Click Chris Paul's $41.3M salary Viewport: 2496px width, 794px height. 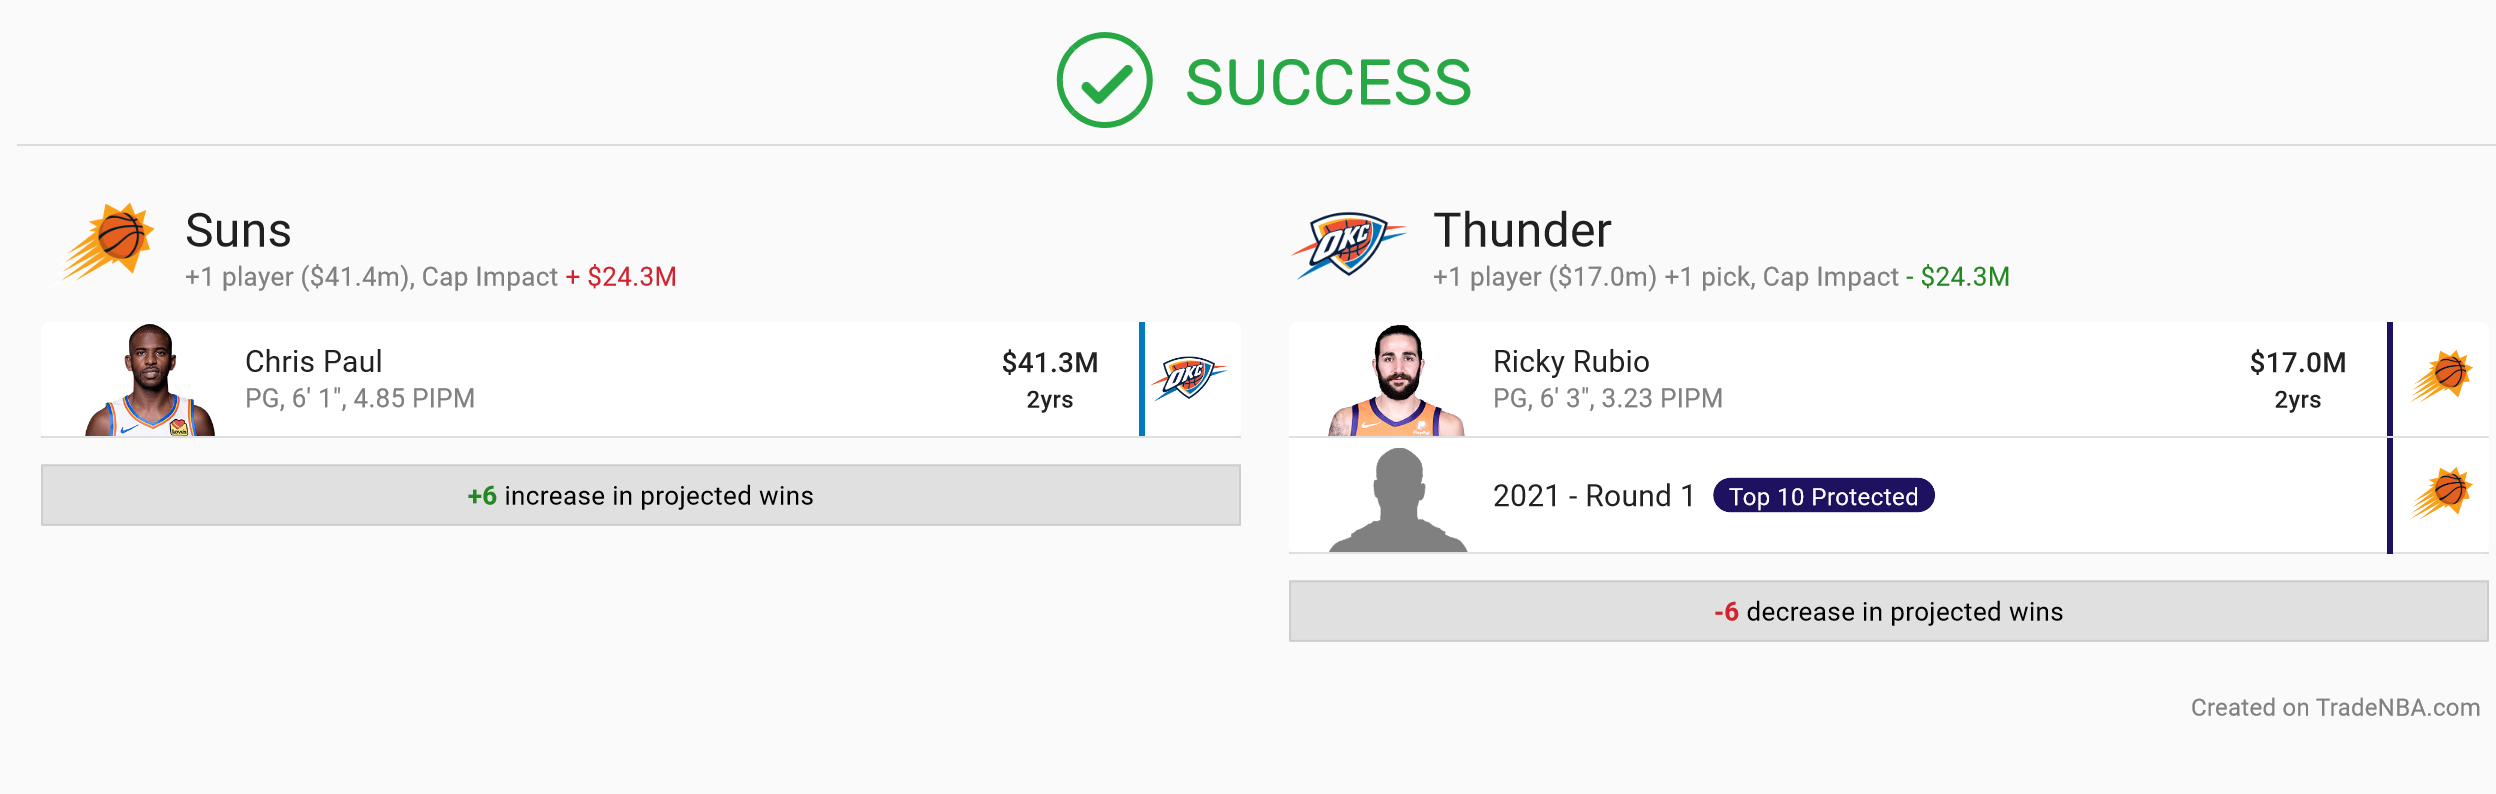(x=1050, y=362)
